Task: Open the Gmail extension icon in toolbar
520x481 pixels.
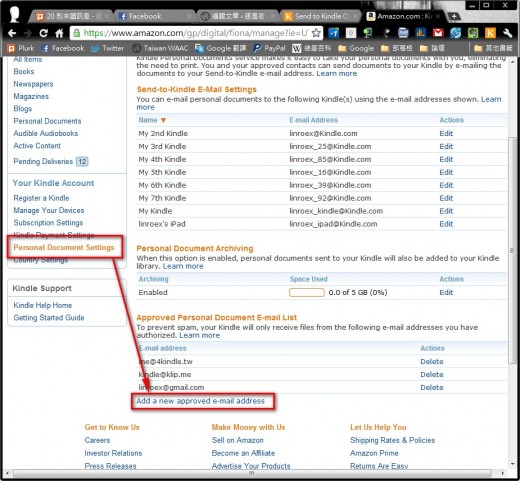Action: [x=438, y=33]
